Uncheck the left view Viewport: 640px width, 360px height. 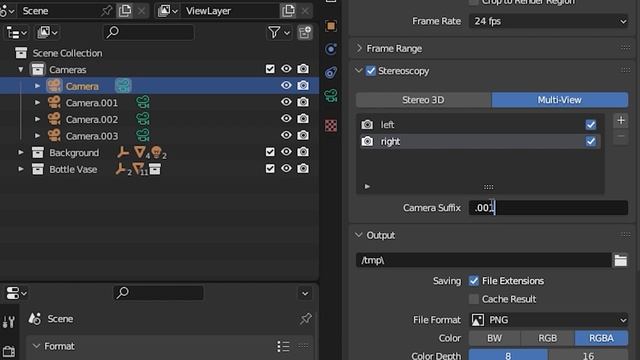(x=591, y=125)
